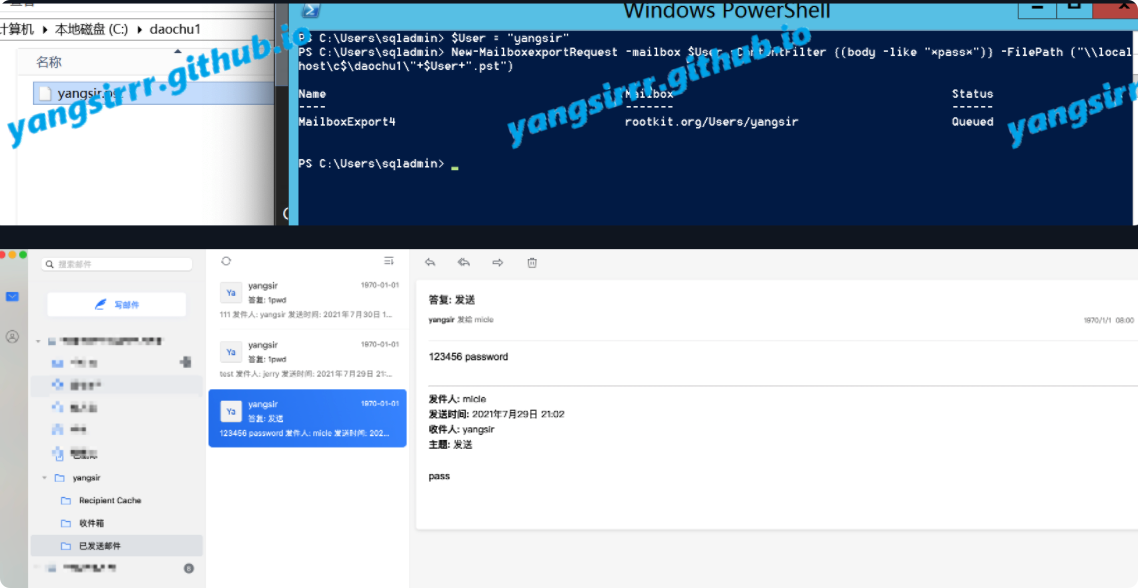Open the Recipient Cache folder

tap(116, 501)
